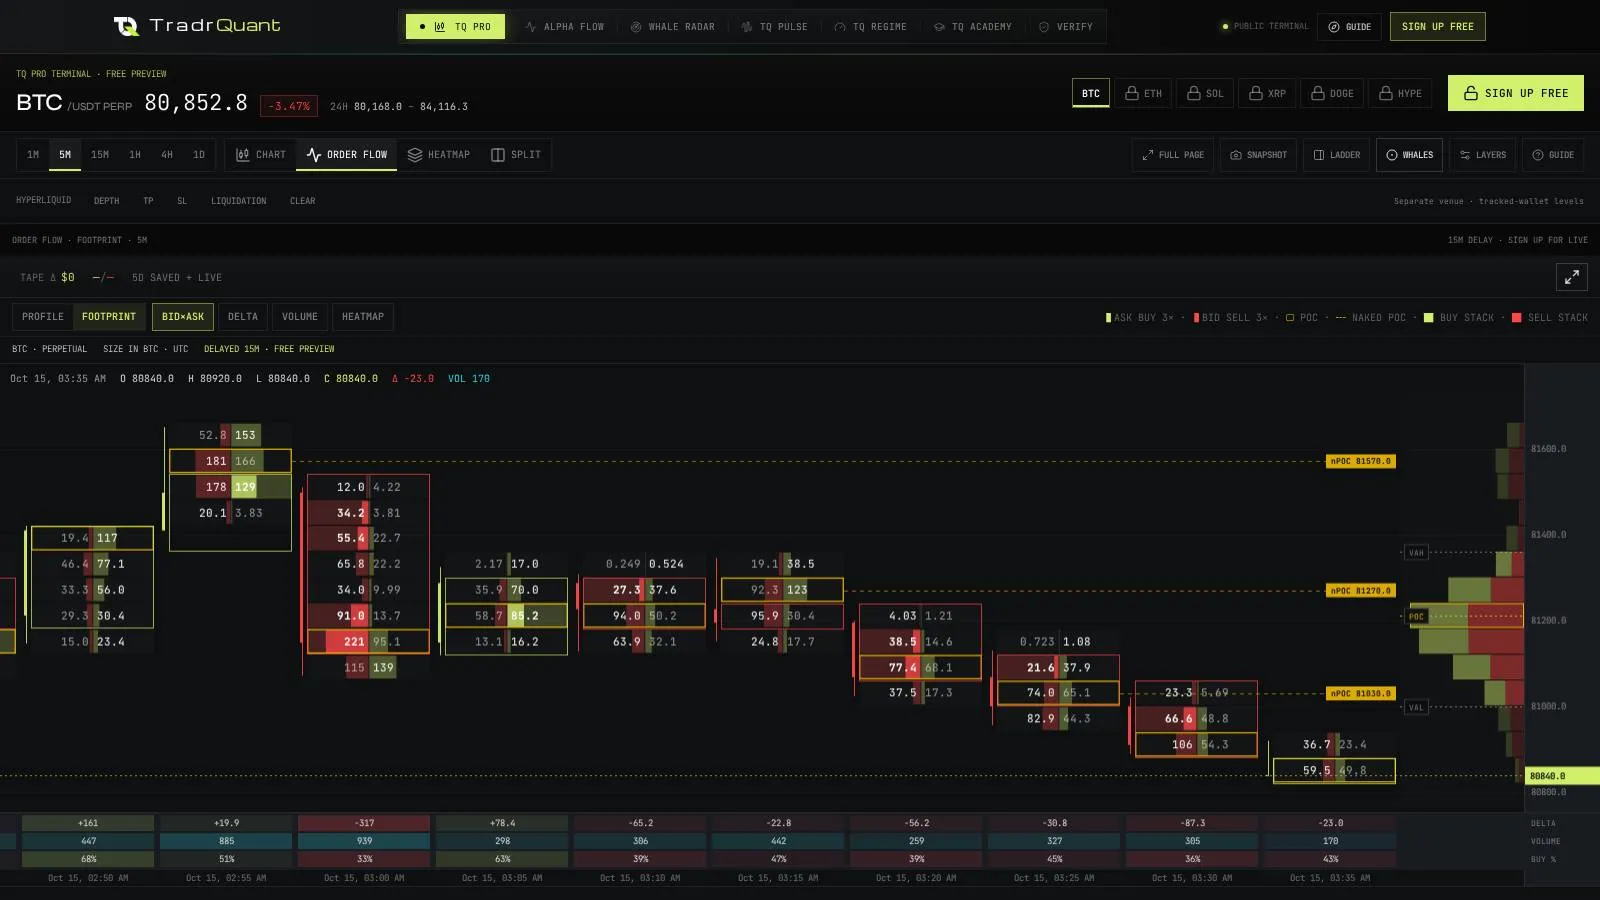Toggle the Depth overlay

pos(106,201)
